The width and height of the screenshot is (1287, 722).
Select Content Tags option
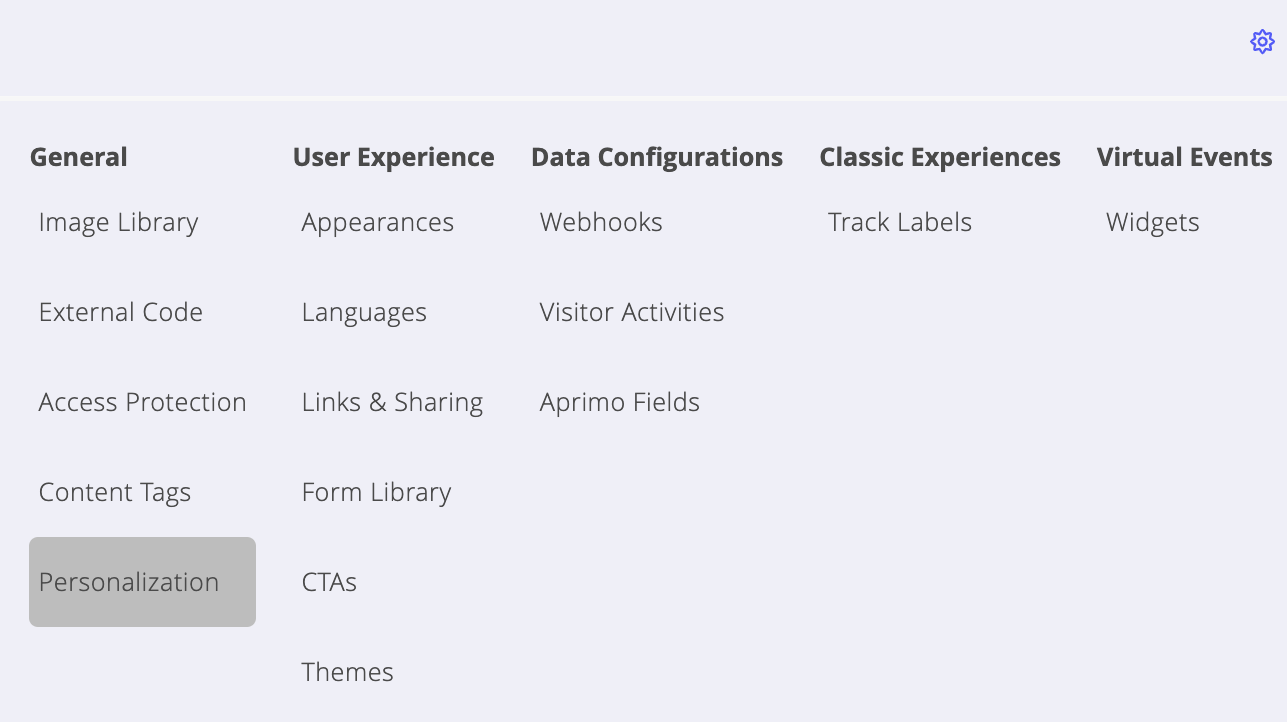tap(114, 492)
